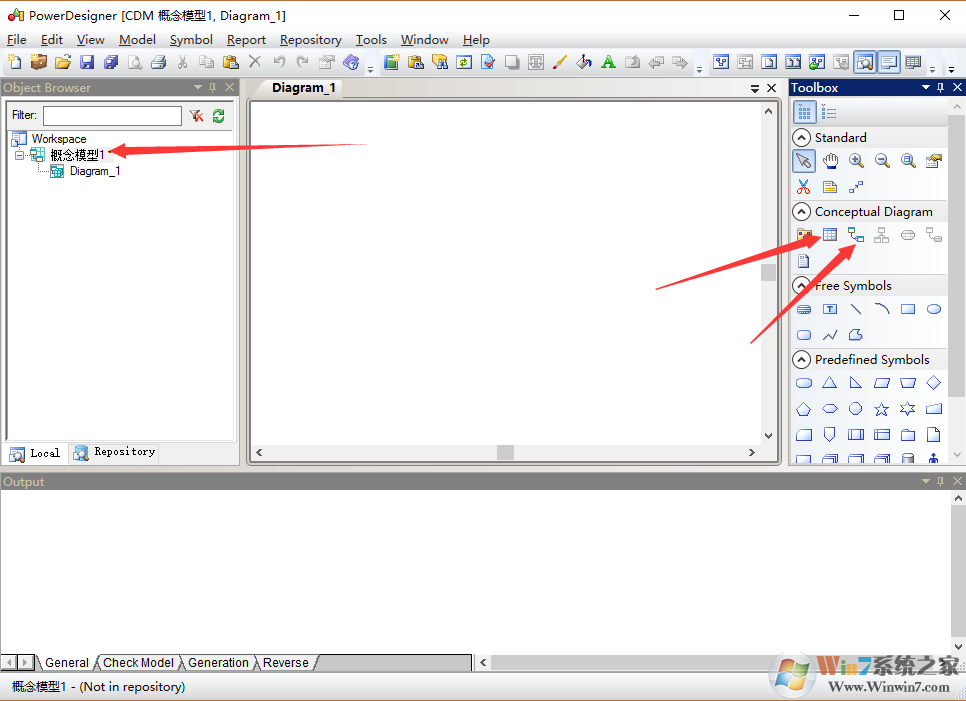Select the triangle predefined symbol
966x701 pixels.
click(x=830, y=383)
